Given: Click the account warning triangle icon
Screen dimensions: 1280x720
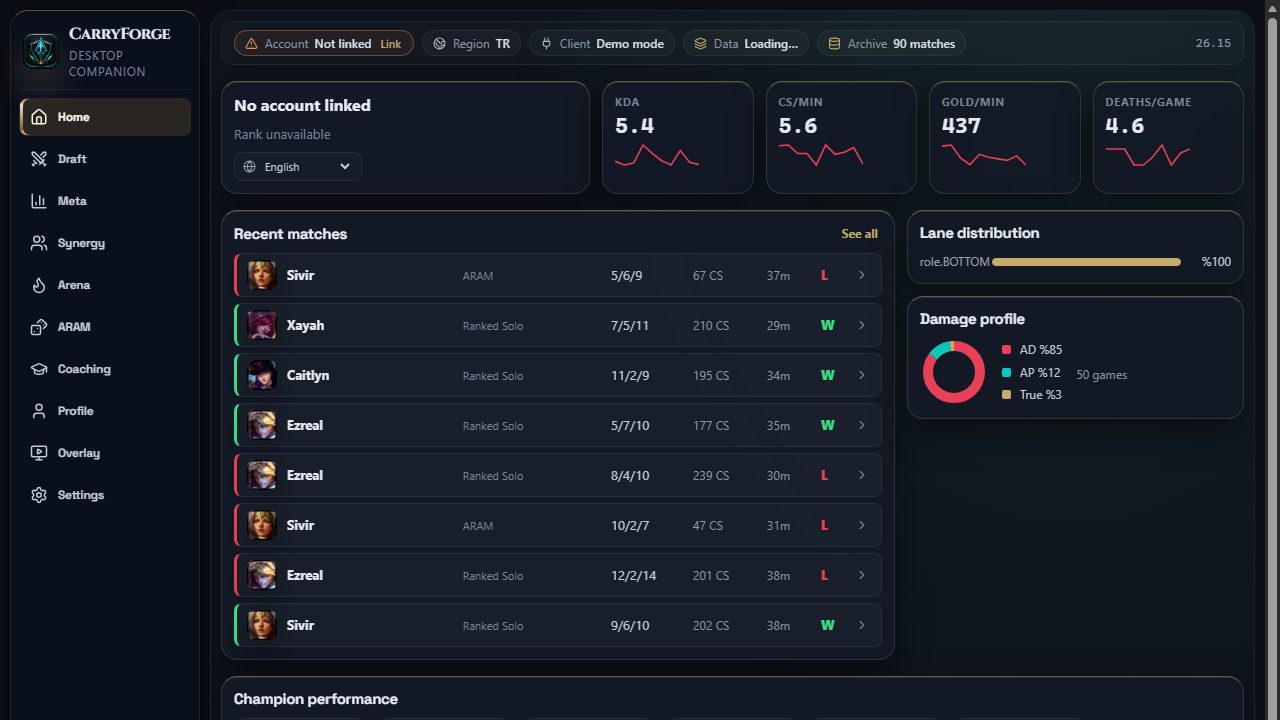Looking at the screenshot, I should click(250, 44).
